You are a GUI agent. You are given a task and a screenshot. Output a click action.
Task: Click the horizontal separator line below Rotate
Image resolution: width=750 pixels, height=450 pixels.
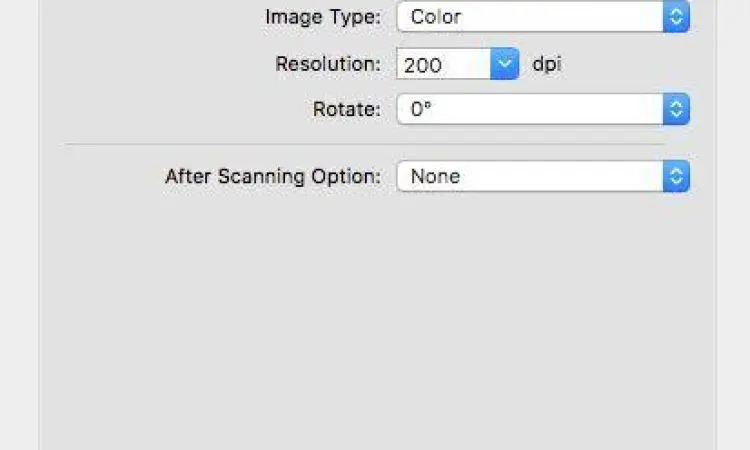point(365,144)
